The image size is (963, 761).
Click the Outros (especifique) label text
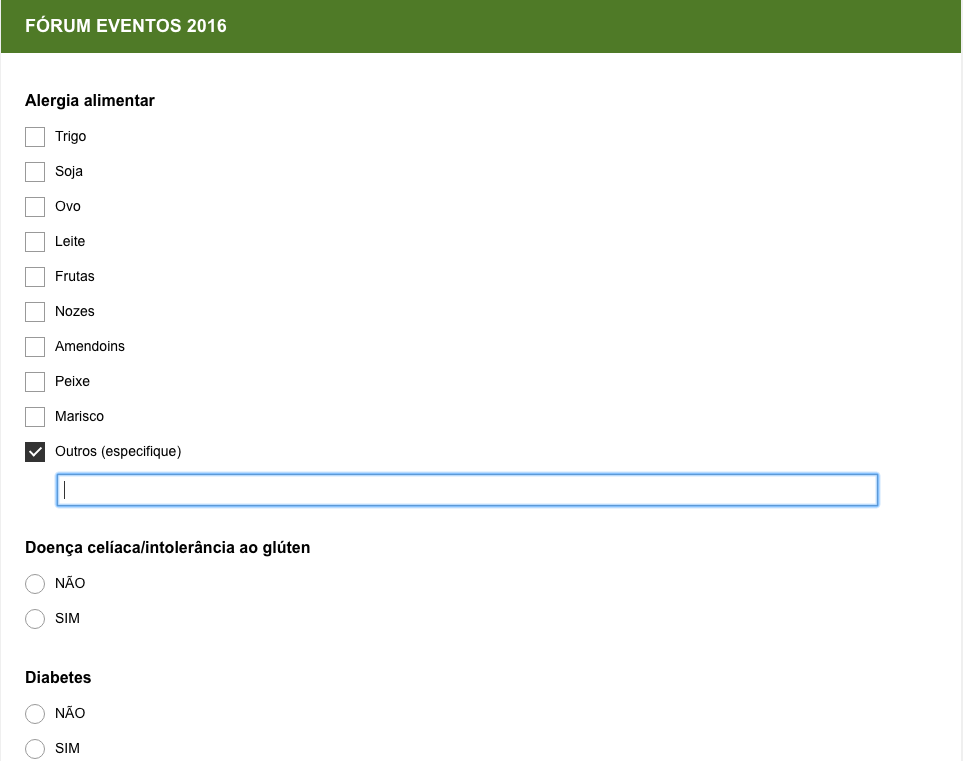pyautogui.click(x=118, y=451)
